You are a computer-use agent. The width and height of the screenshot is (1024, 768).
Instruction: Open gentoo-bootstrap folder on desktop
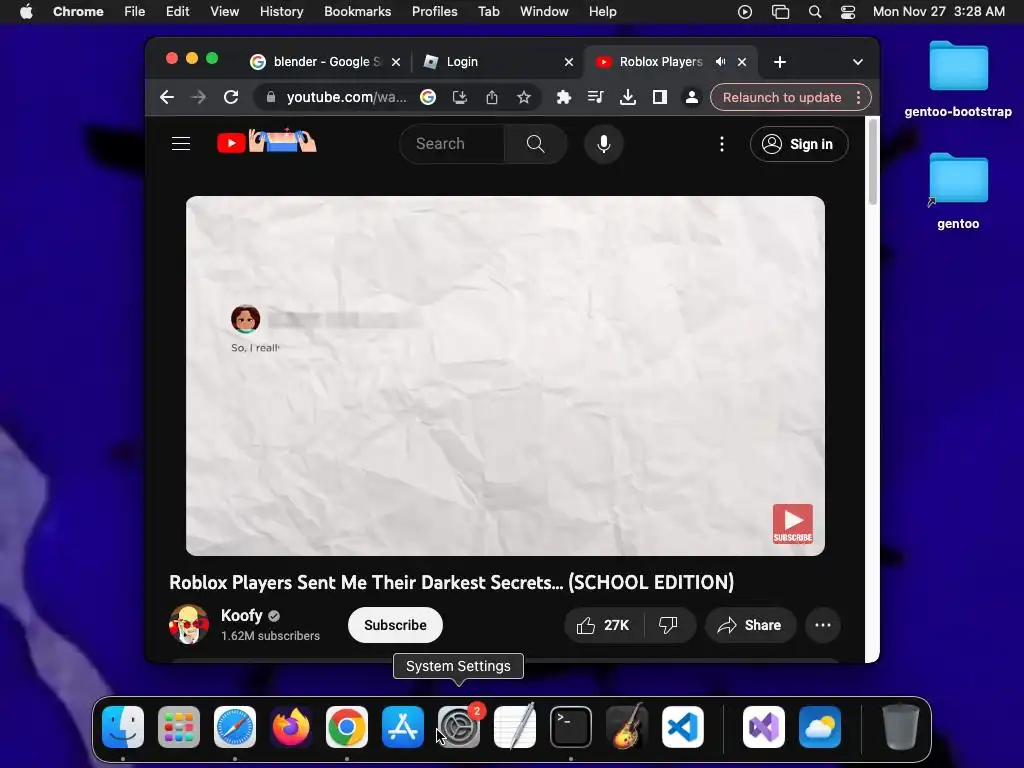pos(958,78)
